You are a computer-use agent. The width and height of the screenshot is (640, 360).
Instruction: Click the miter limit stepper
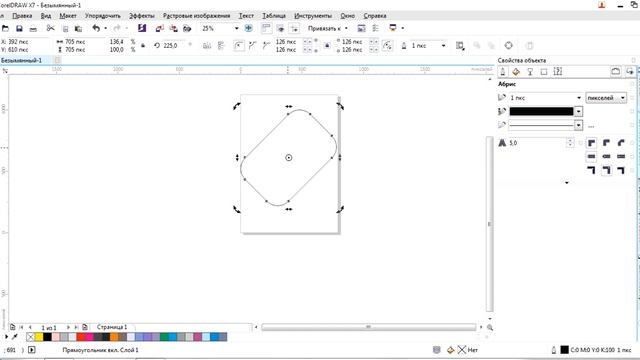tap(570, 143)
